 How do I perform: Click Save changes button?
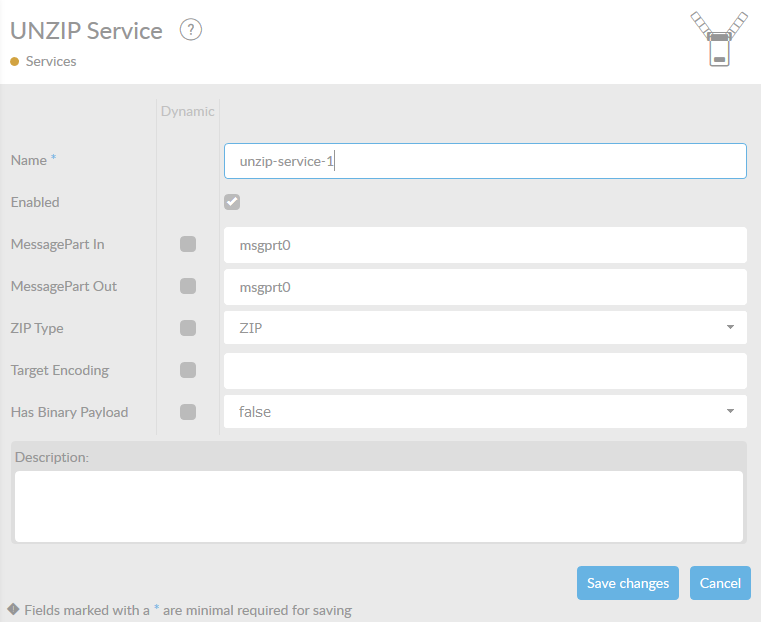(628, 583)
